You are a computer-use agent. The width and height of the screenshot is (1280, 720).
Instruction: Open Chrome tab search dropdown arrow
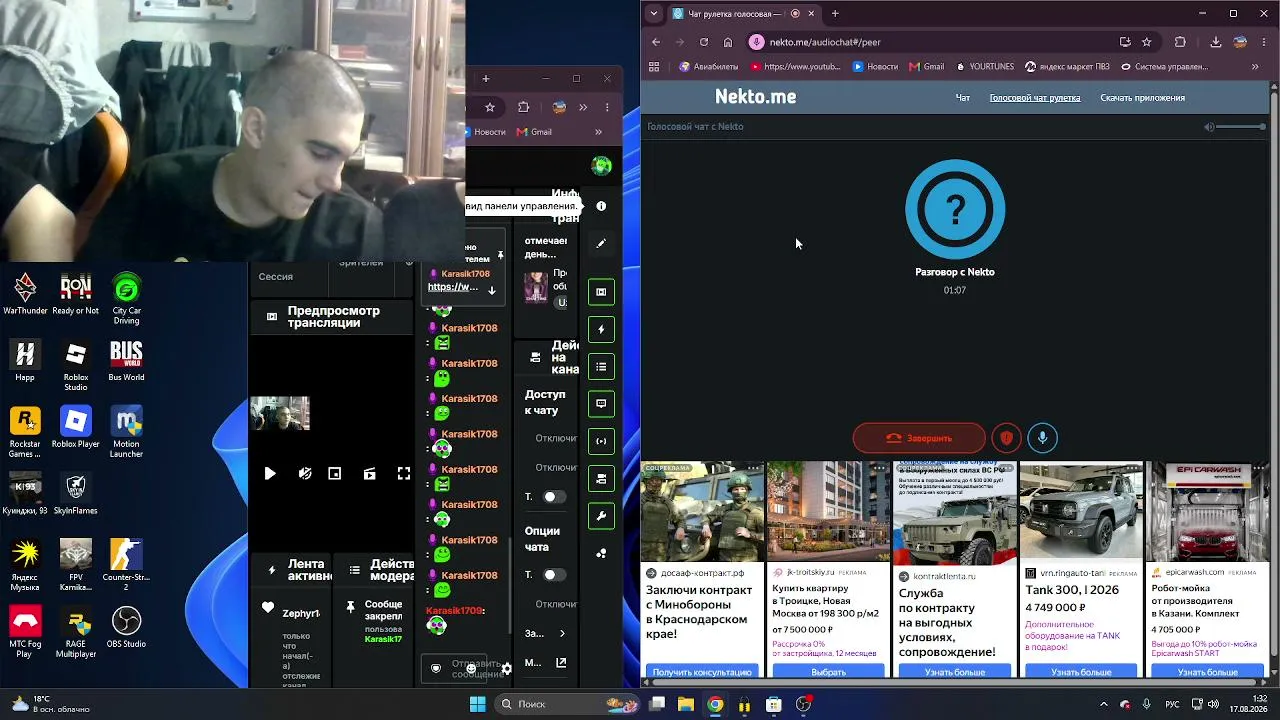click(654, 14)
